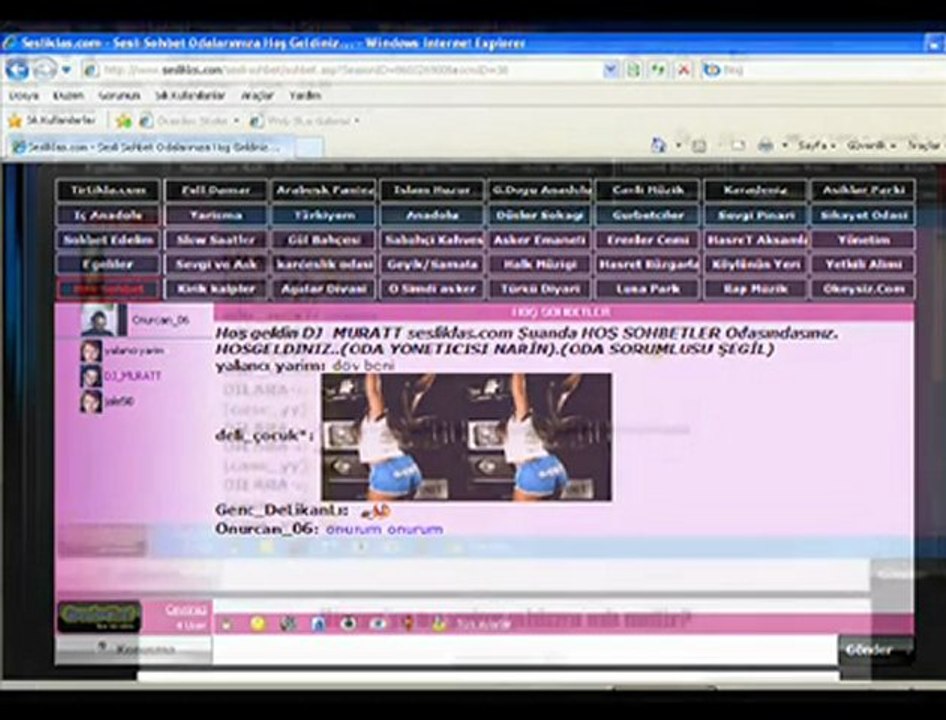Join the Gül Bahçesi room
The width and height of the screenshot is (946, 720).
coord(324,240)
